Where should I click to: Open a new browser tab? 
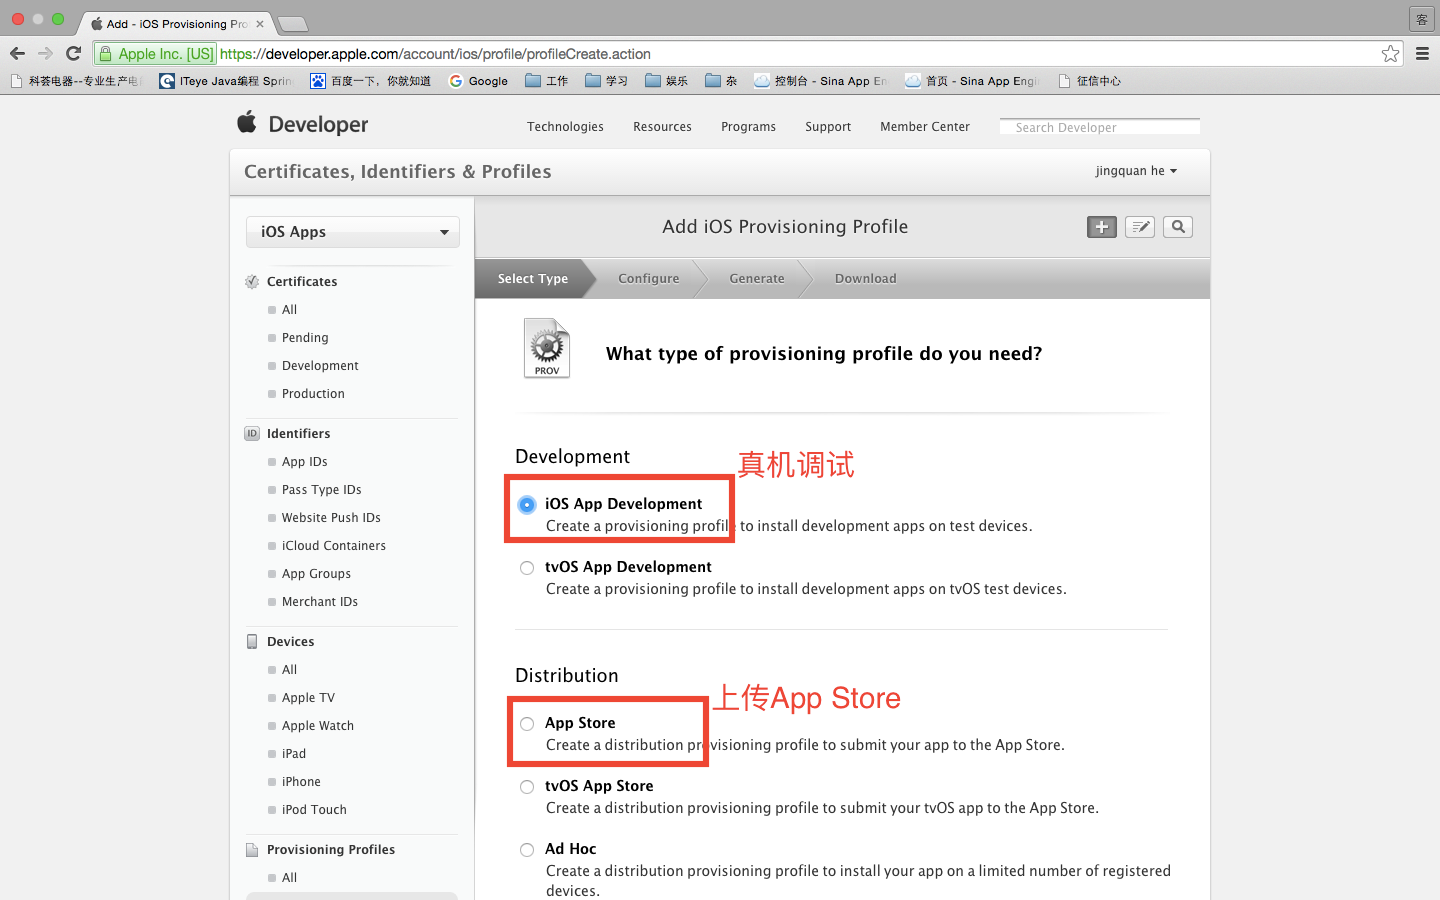click(292, 24)
